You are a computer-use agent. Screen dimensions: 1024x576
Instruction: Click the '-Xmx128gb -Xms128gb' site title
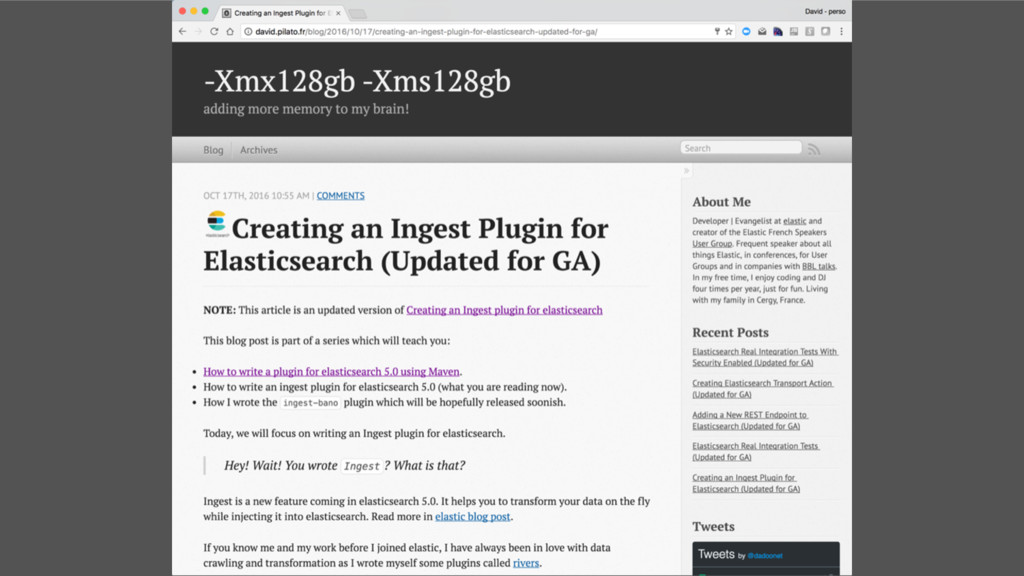(x=357, y=81)
